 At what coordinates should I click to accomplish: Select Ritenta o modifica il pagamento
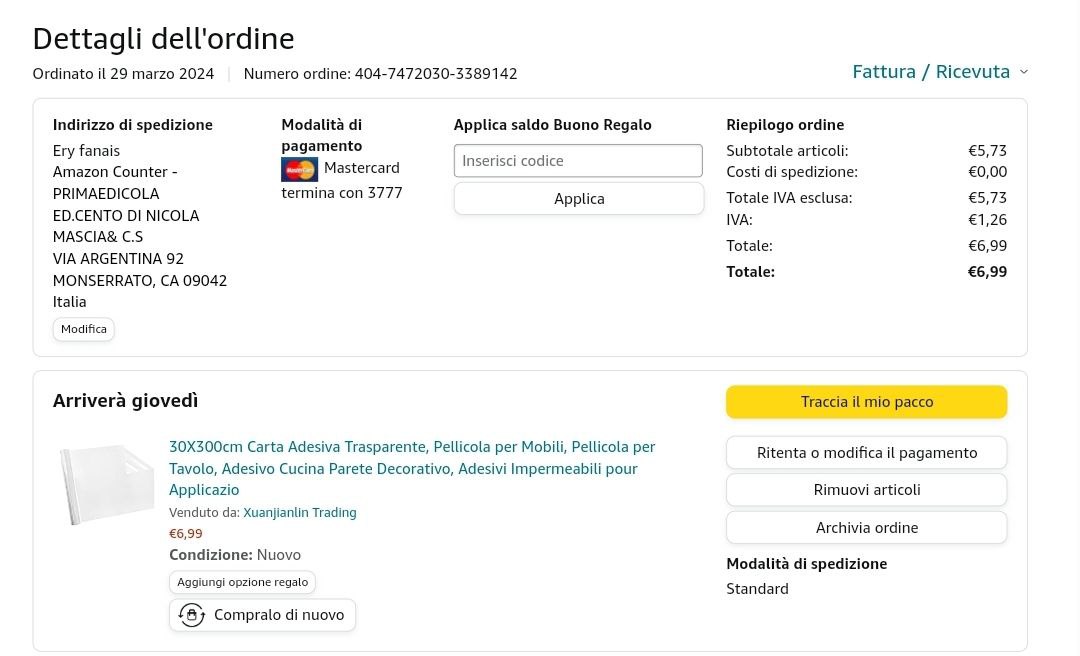point(866,453)
